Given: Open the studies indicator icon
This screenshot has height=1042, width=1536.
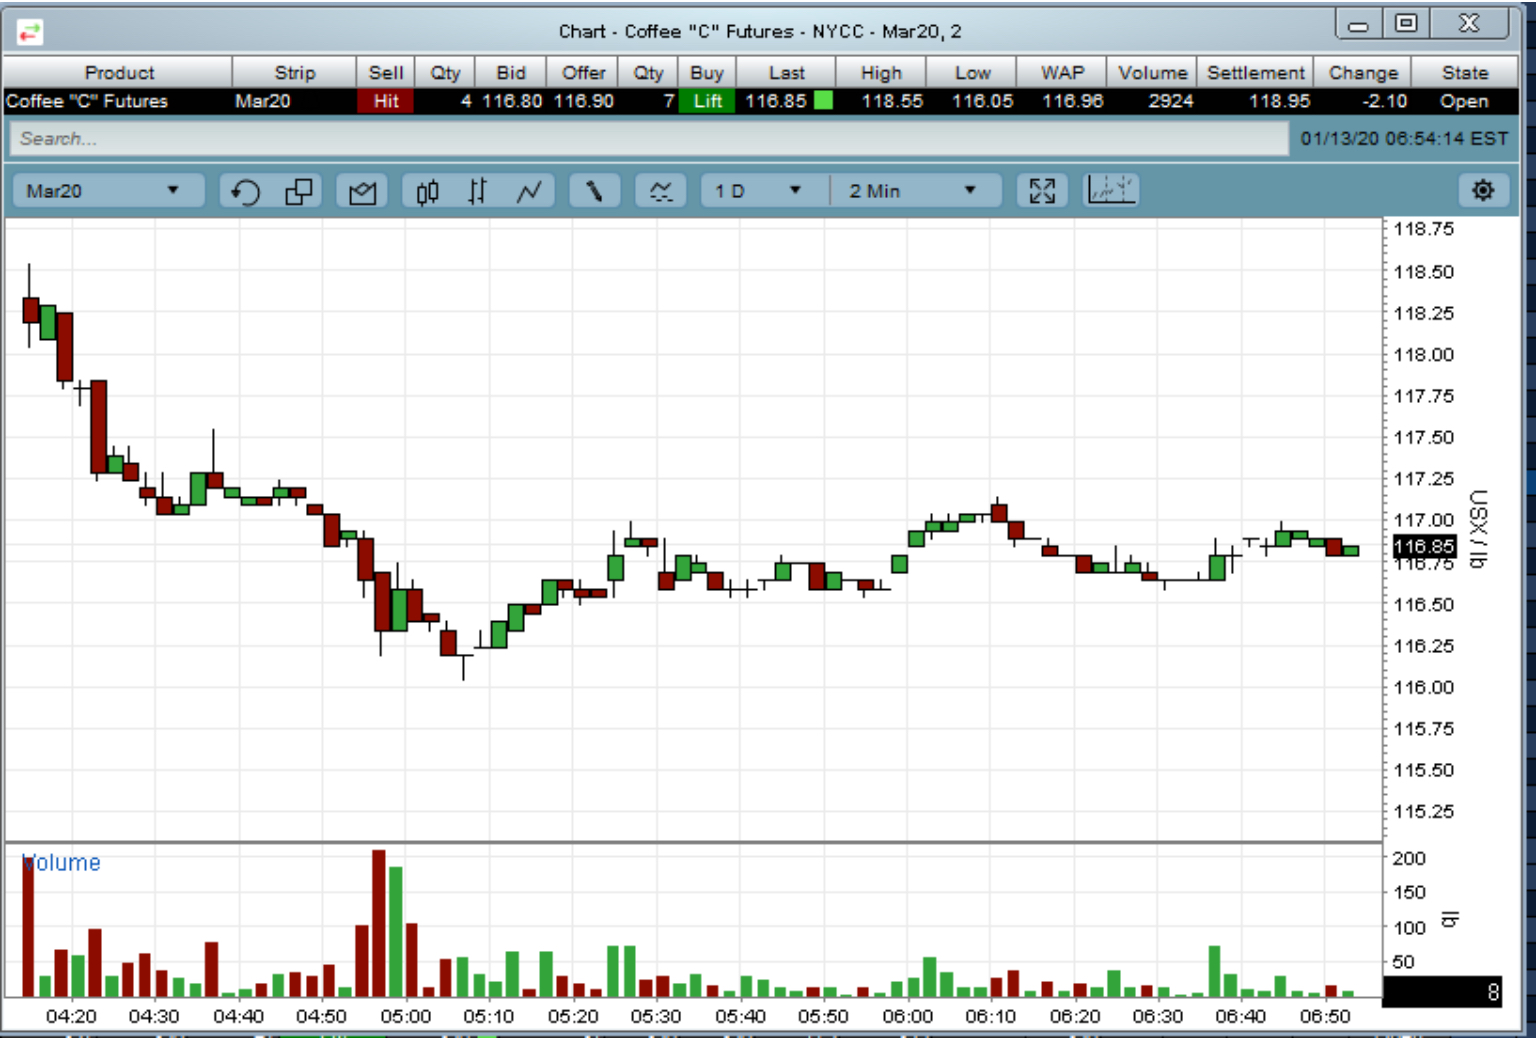Looking at the screenshot, I should point(661,191).
